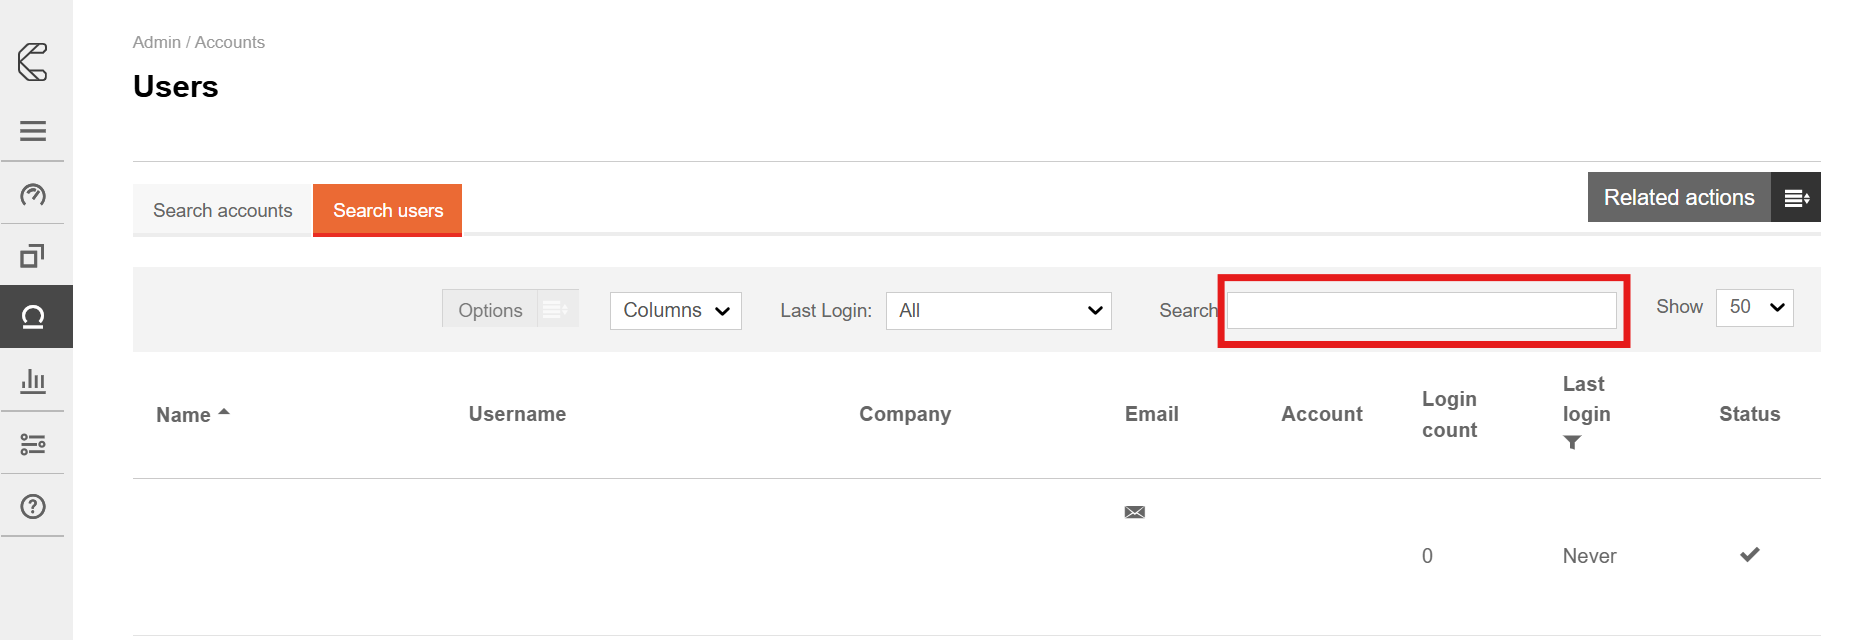1852x640 pixels.
Task: Click the Search input field
Action: coord(1421,311)
